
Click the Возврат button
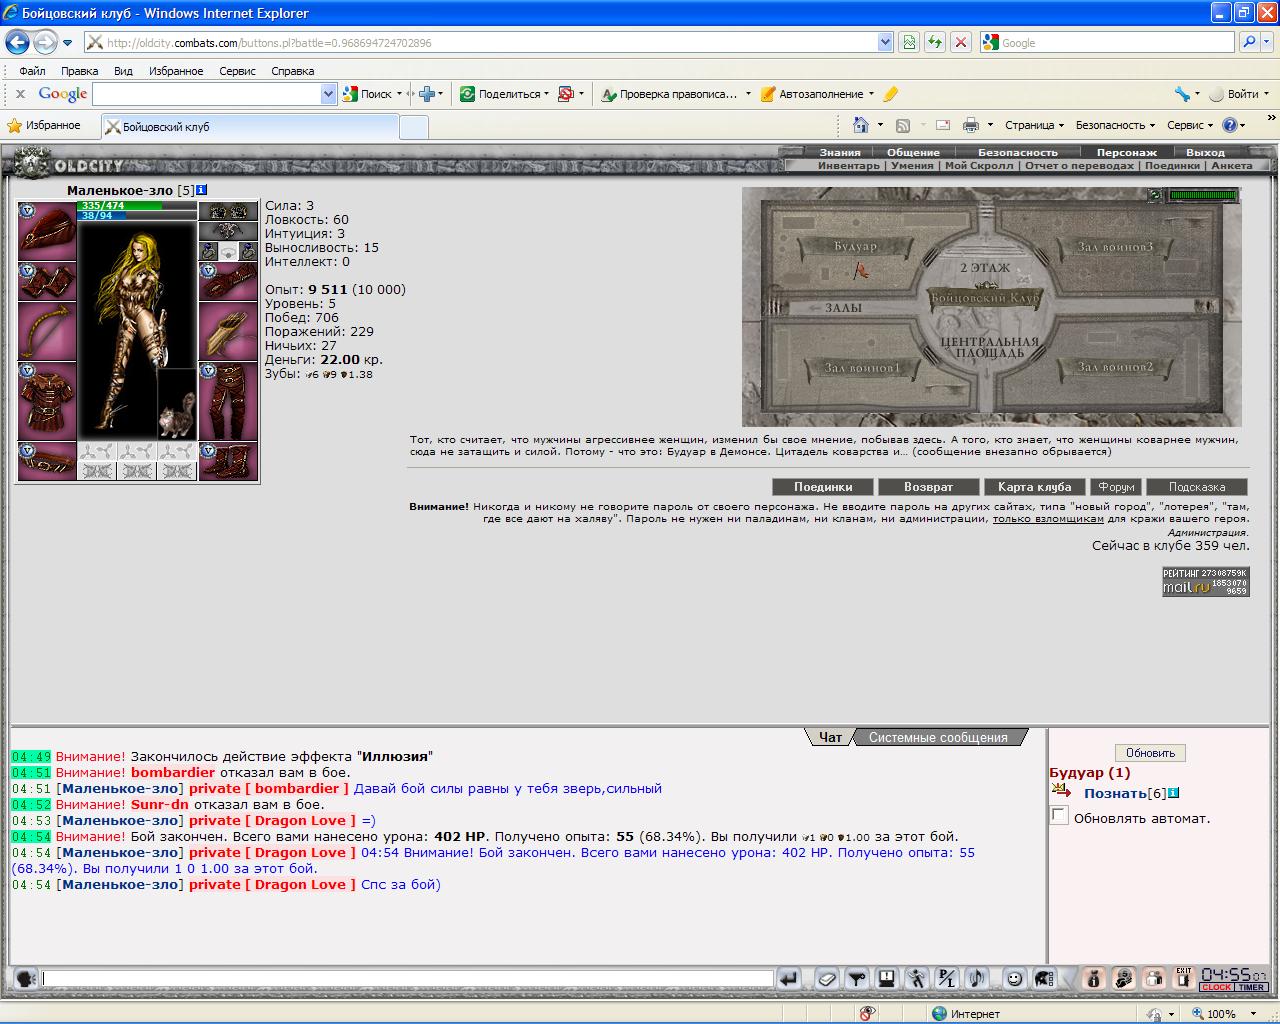pyautogui.click(x=928, y=487)
